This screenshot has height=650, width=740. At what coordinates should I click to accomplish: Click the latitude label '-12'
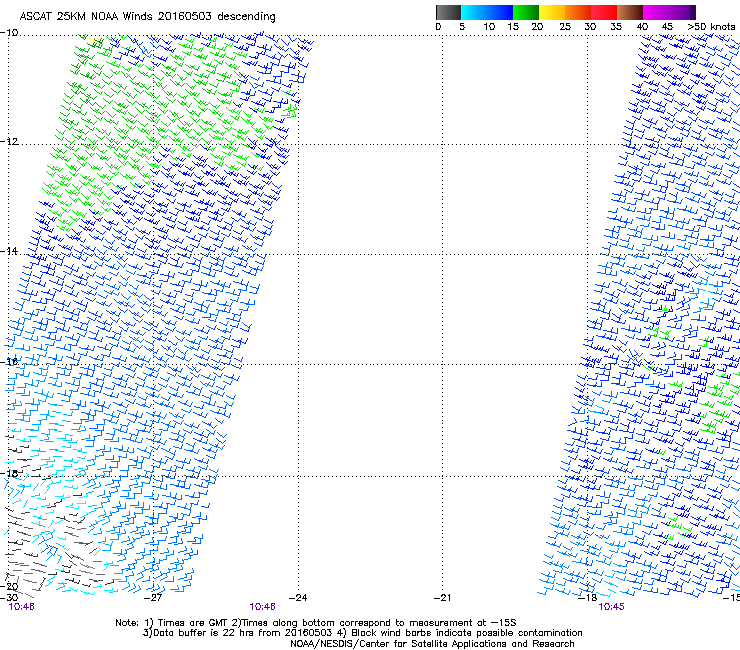pos(9,142)
